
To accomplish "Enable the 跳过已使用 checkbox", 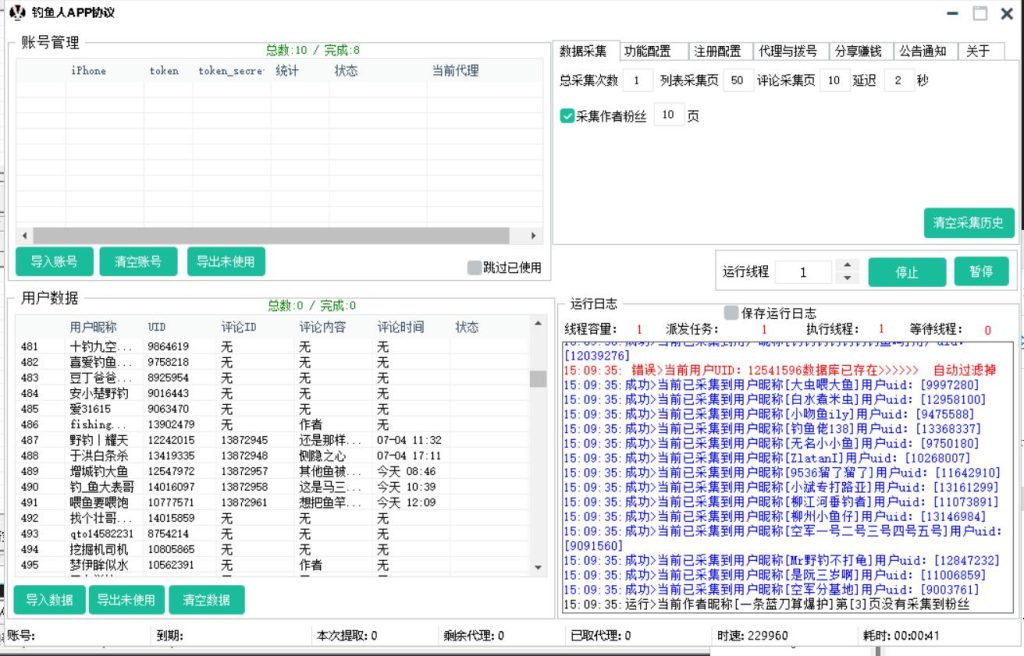I will [475, 267].
